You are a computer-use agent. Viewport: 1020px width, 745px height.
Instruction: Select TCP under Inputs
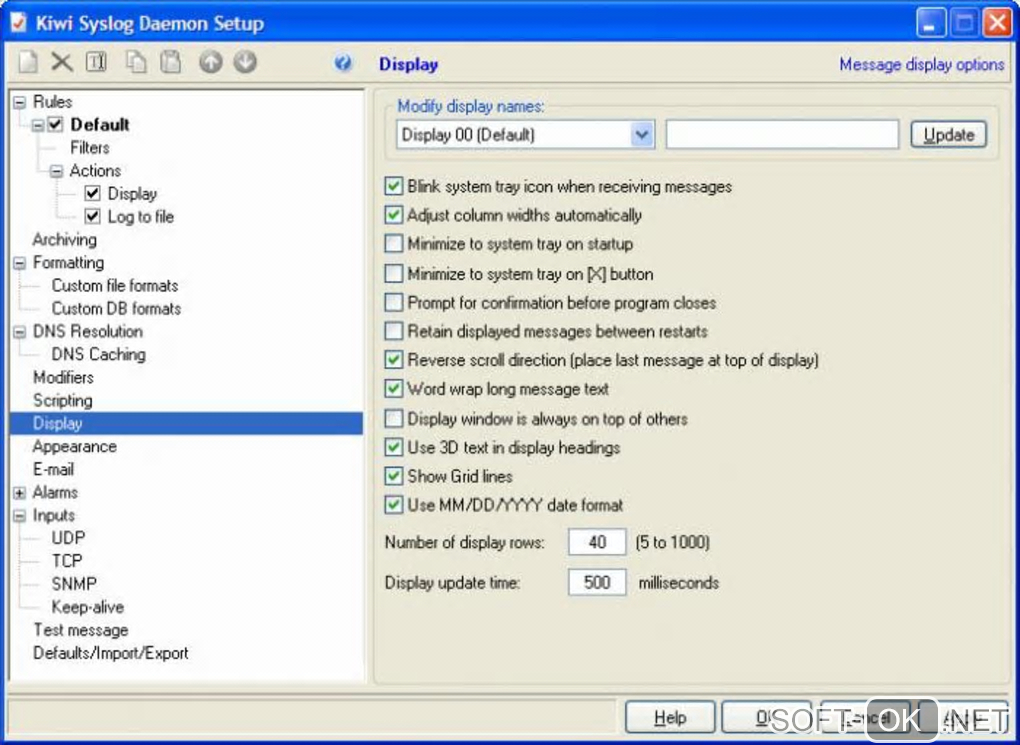point(67,561)
